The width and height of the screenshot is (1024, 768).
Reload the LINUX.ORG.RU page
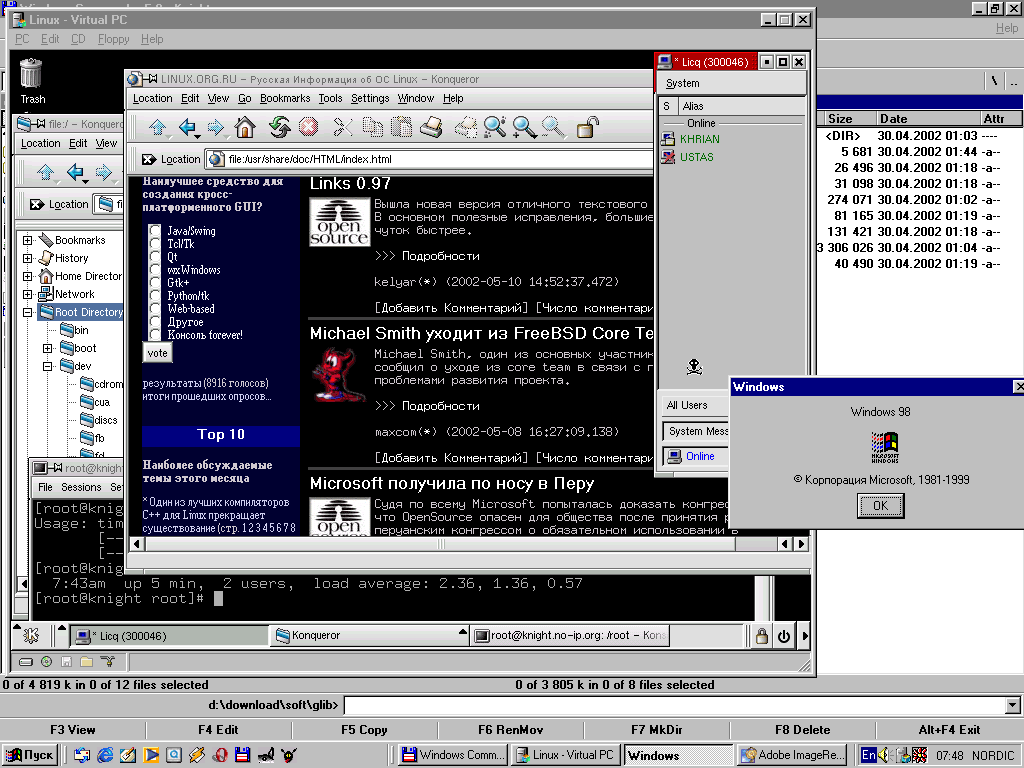pos(280,127)
